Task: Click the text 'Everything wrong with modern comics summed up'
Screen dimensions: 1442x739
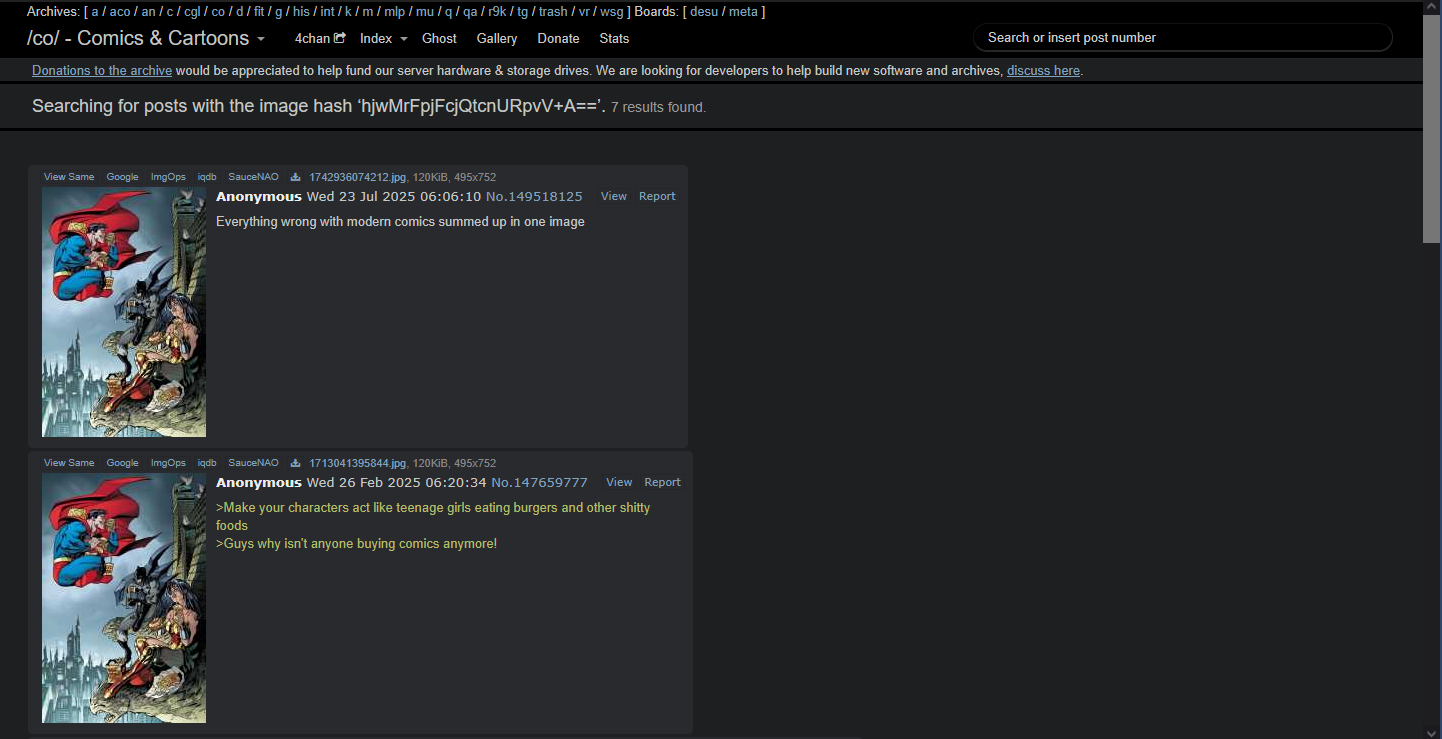Action: pos(349,221)
